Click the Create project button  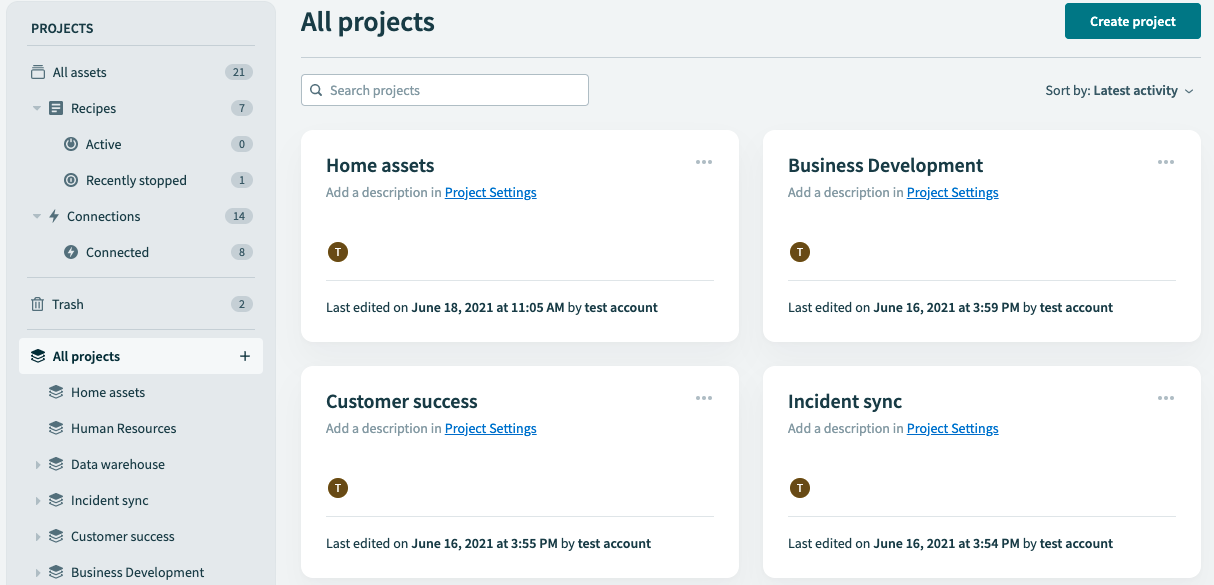coord(1132,21)
